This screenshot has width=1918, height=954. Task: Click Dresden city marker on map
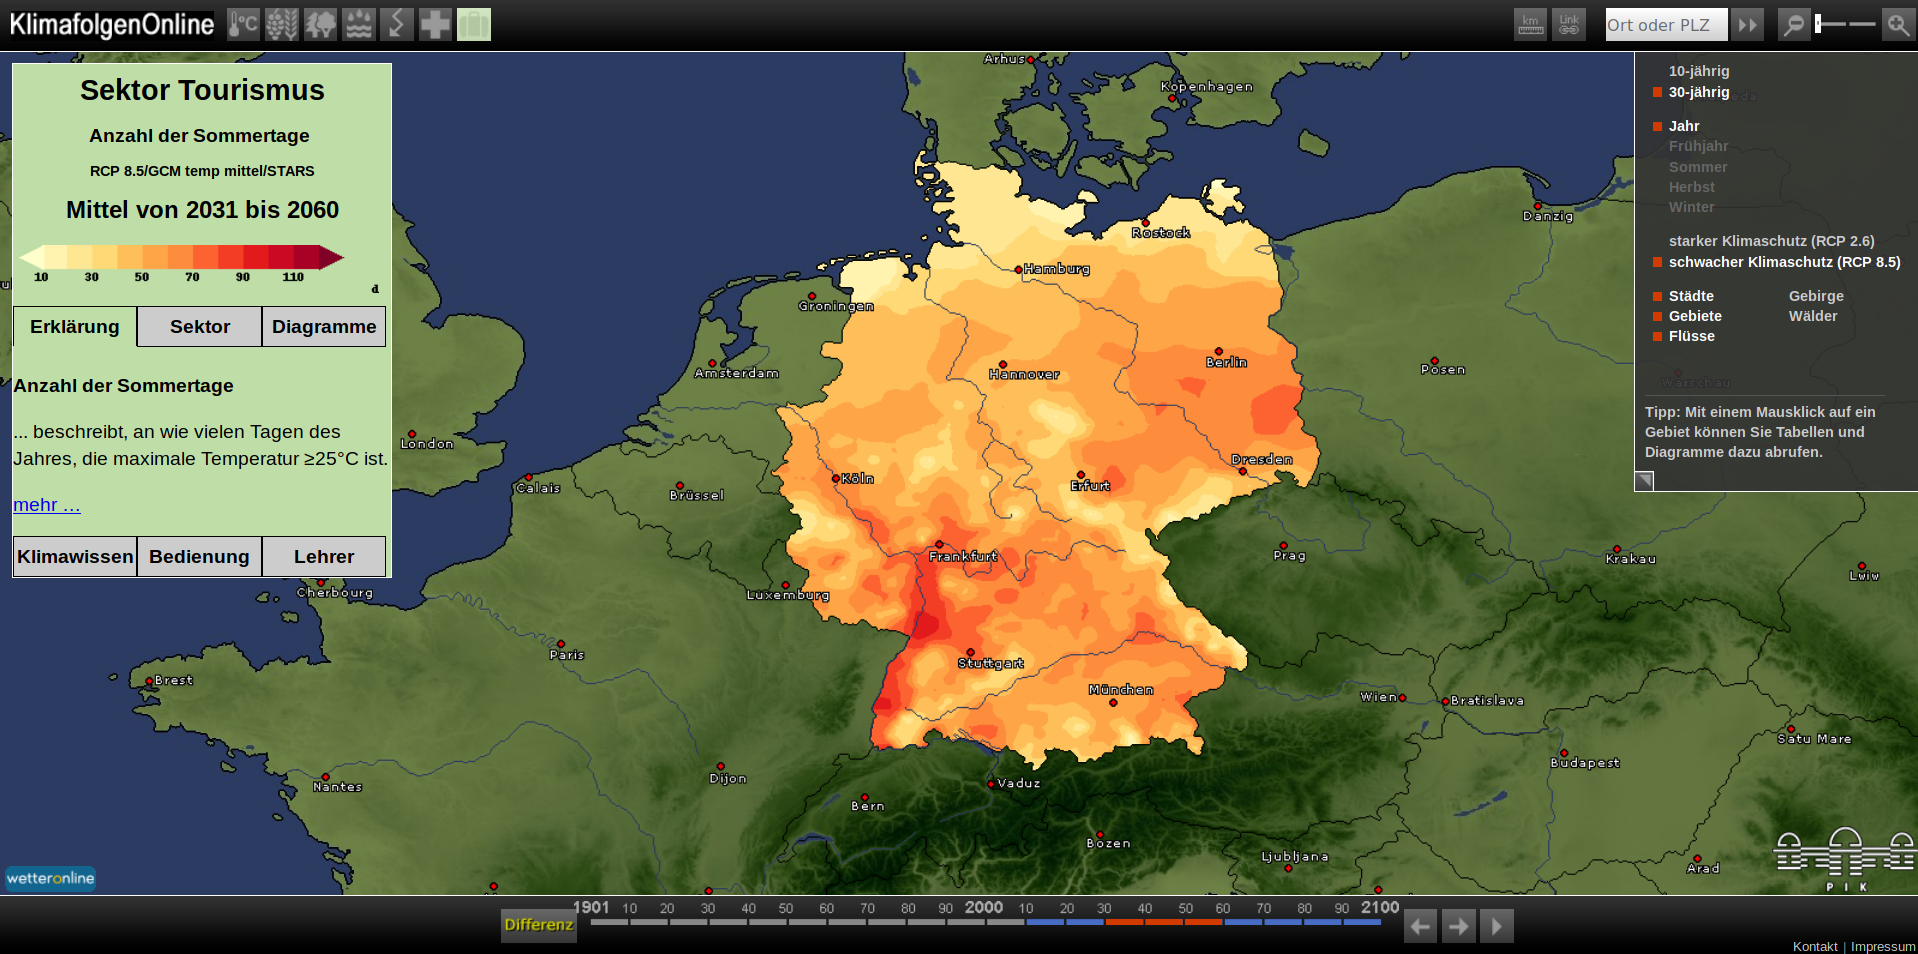(1243, 471)
